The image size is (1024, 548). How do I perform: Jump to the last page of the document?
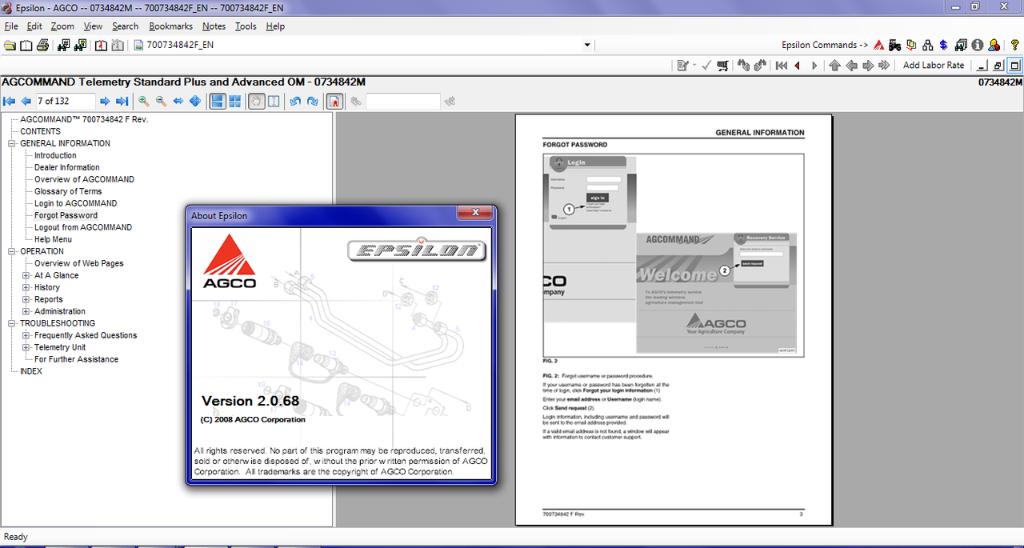121,101
